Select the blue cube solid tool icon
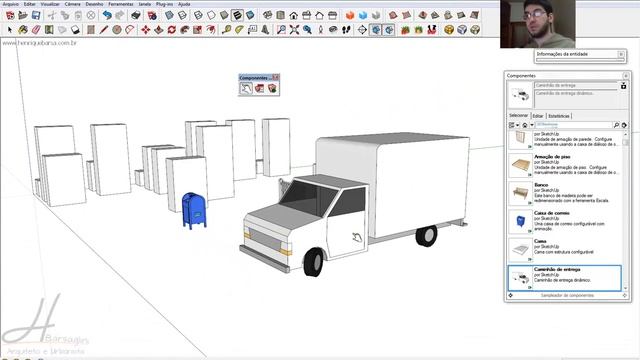640x360 pixels. click(x=363, y=16)
